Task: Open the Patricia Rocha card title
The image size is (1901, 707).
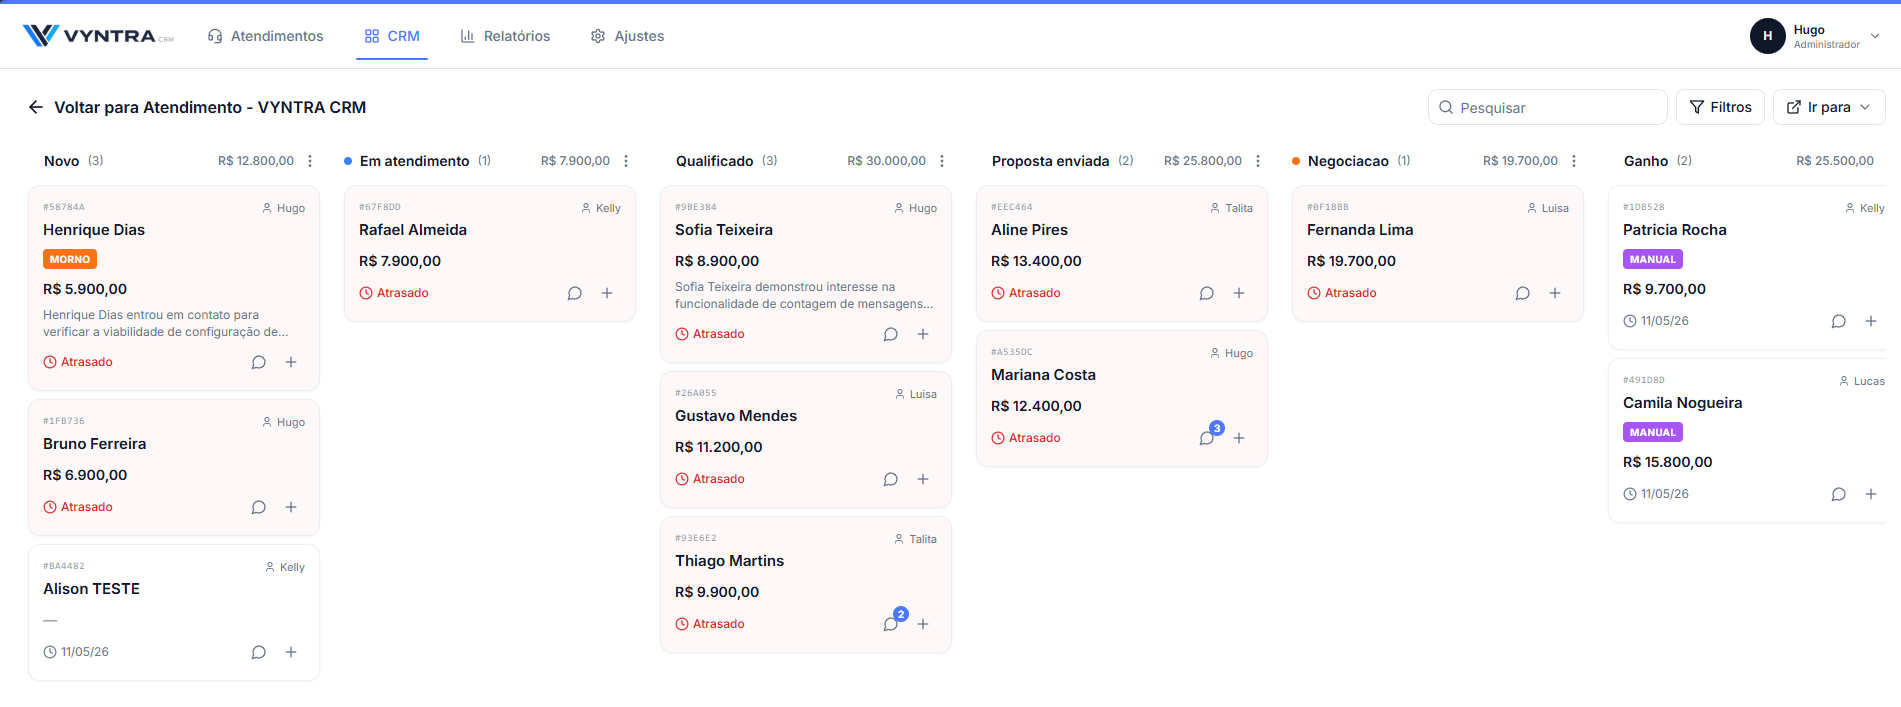Action: 1675,230
